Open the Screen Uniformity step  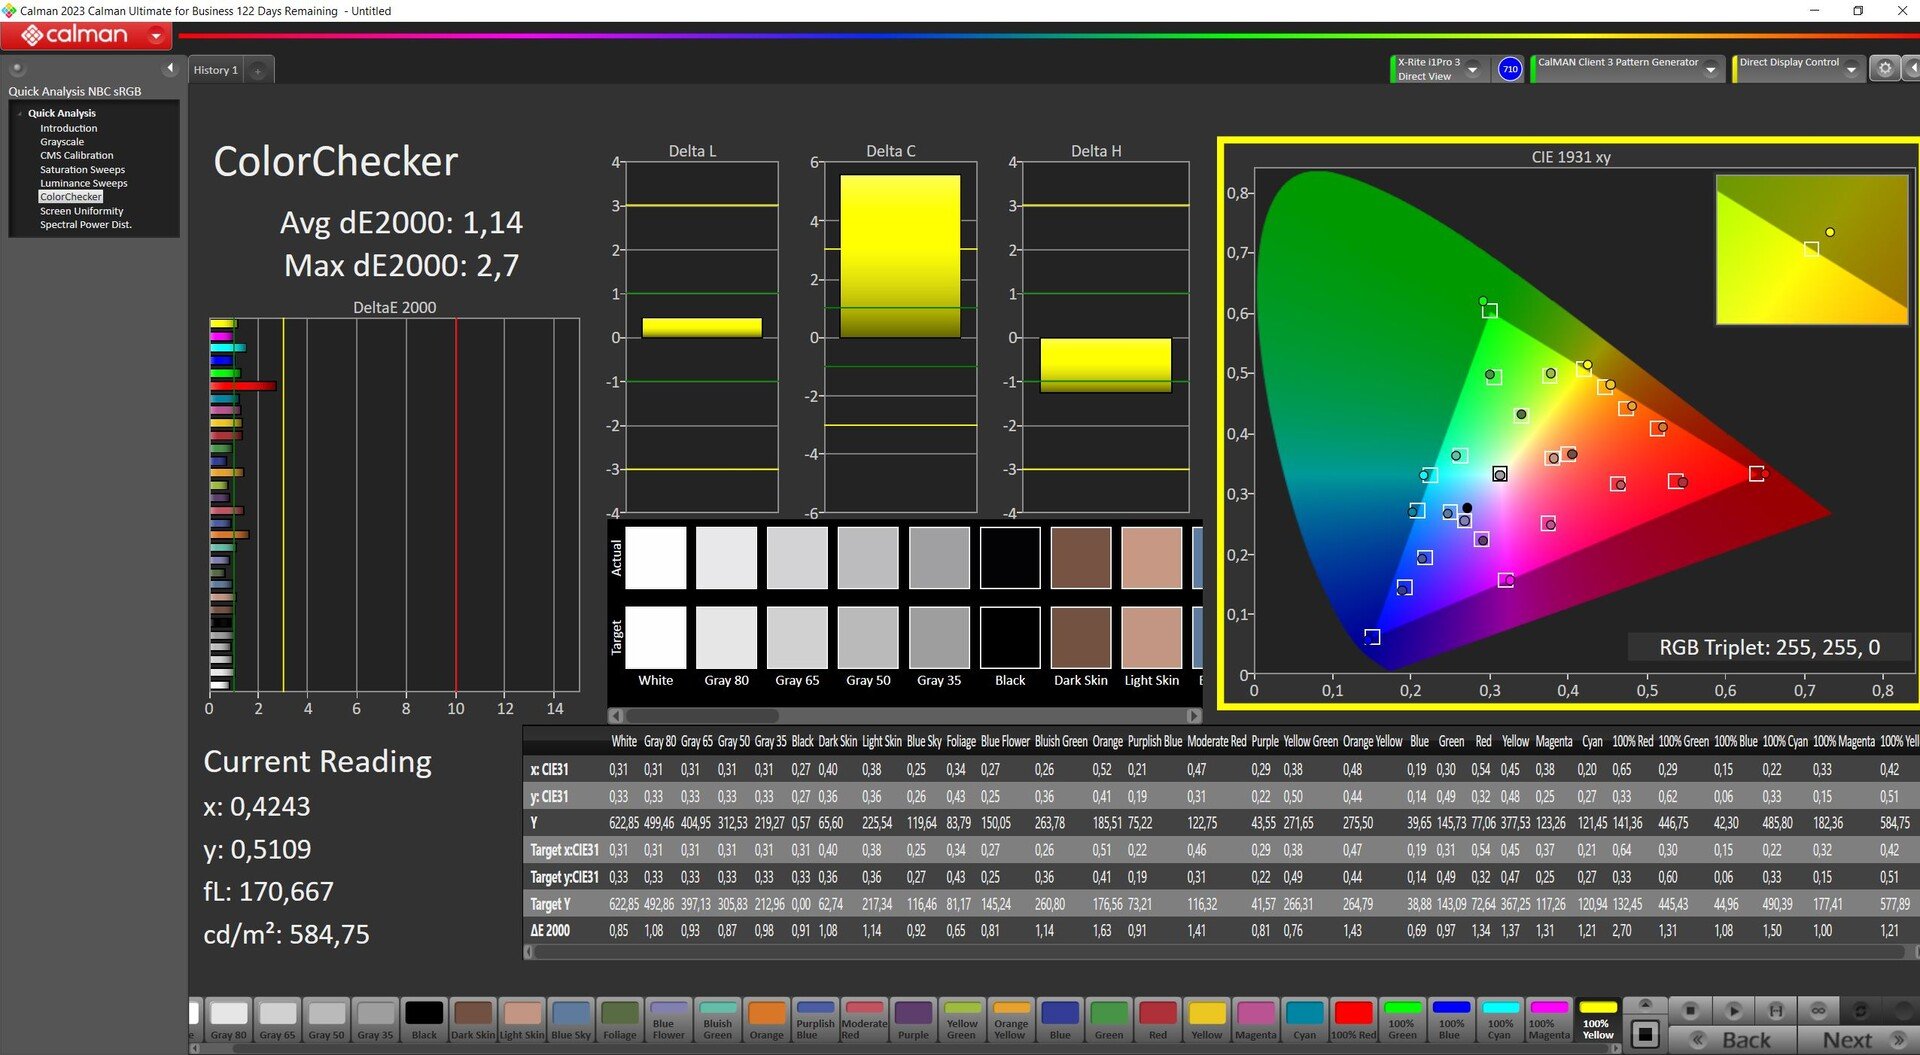point(81,211)
